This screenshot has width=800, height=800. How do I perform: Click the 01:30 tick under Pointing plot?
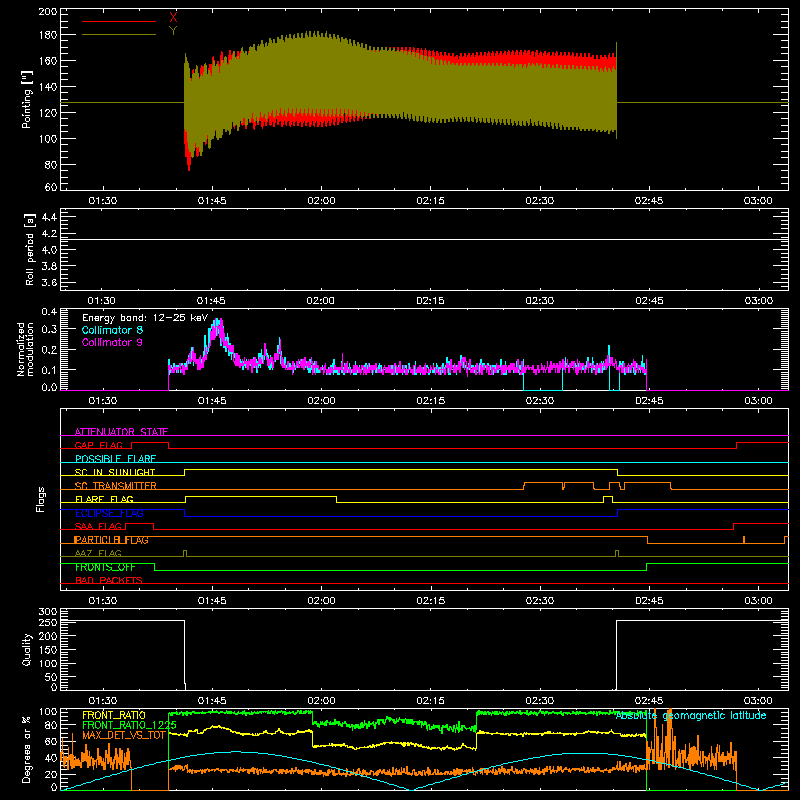[103, 201]
